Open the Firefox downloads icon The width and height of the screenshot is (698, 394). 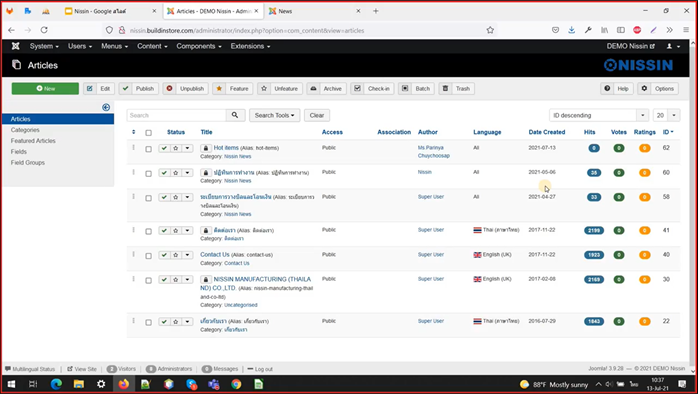click(x=572, y=30)
